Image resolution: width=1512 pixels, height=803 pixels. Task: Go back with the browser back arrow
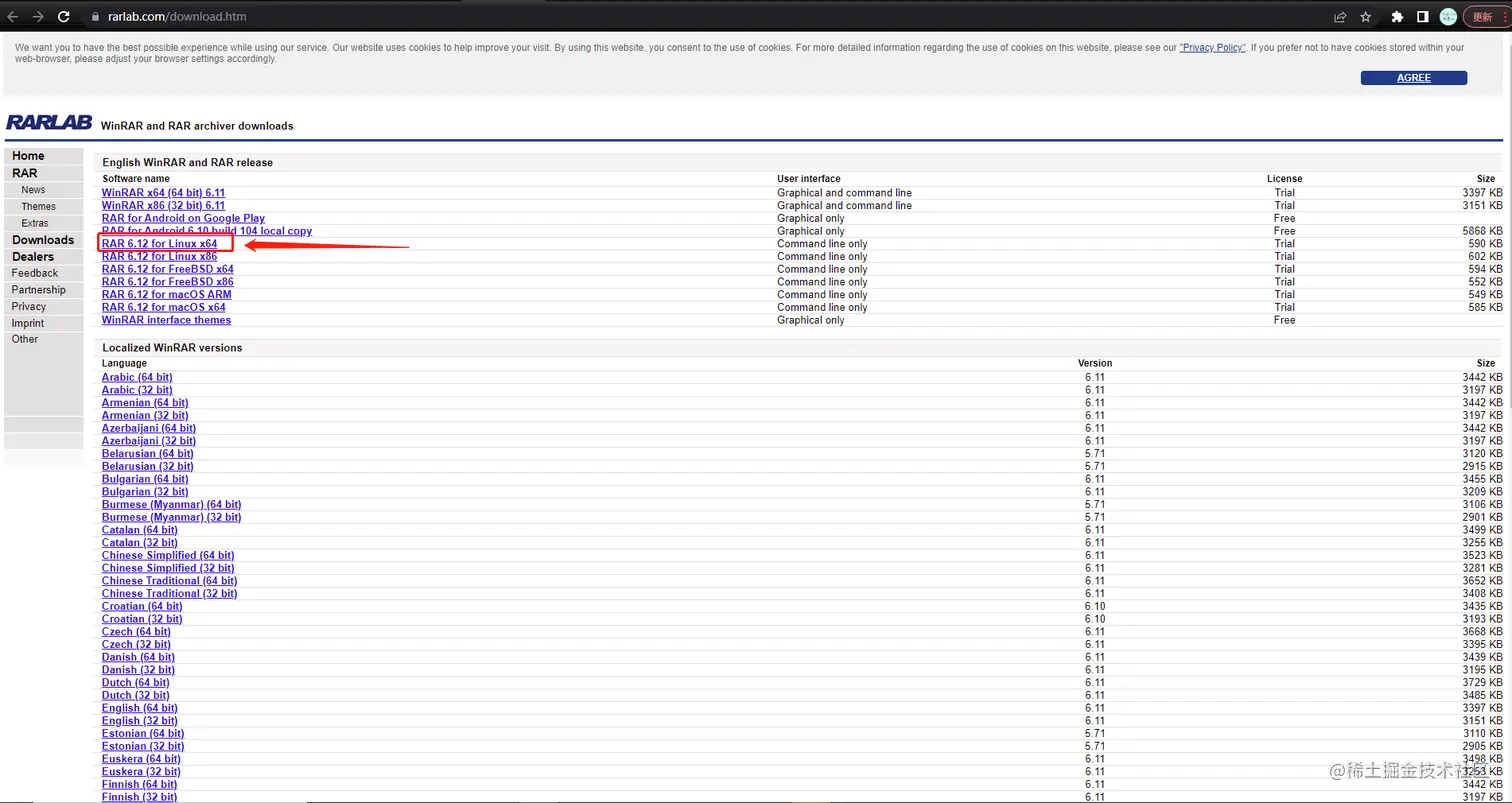13,17
